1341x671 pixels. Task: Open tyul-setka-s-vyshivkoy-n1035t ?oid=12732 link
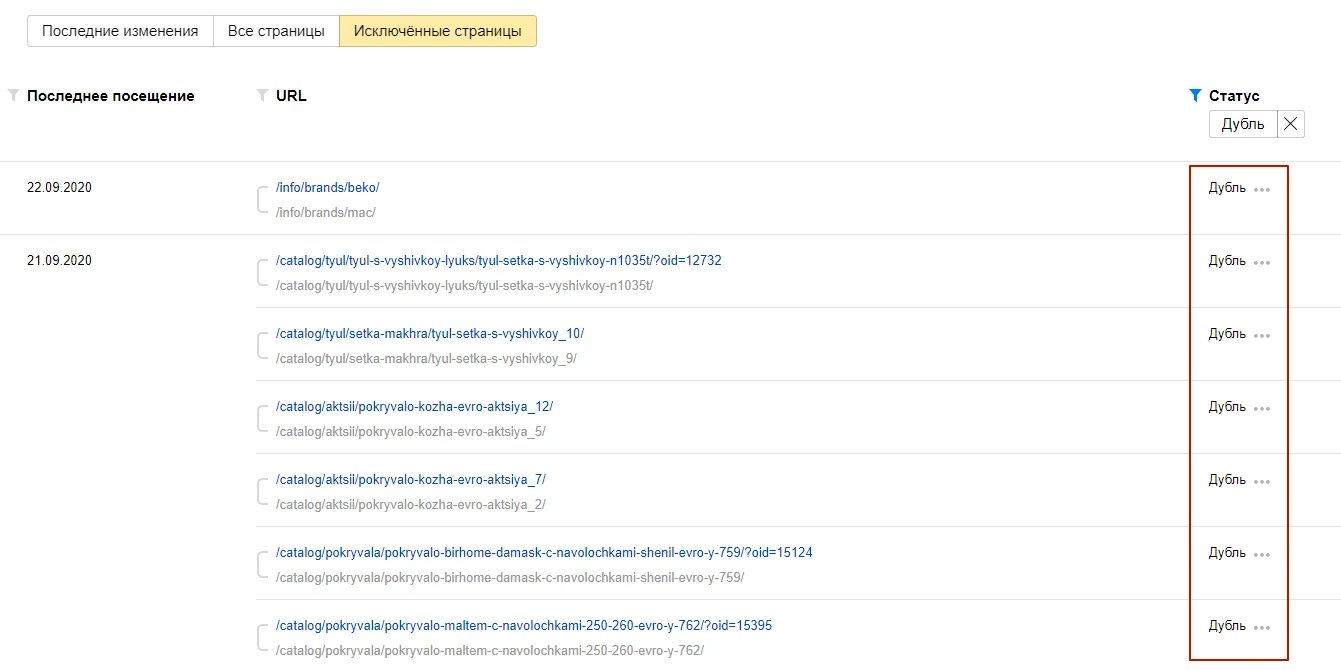coord(498,261)
